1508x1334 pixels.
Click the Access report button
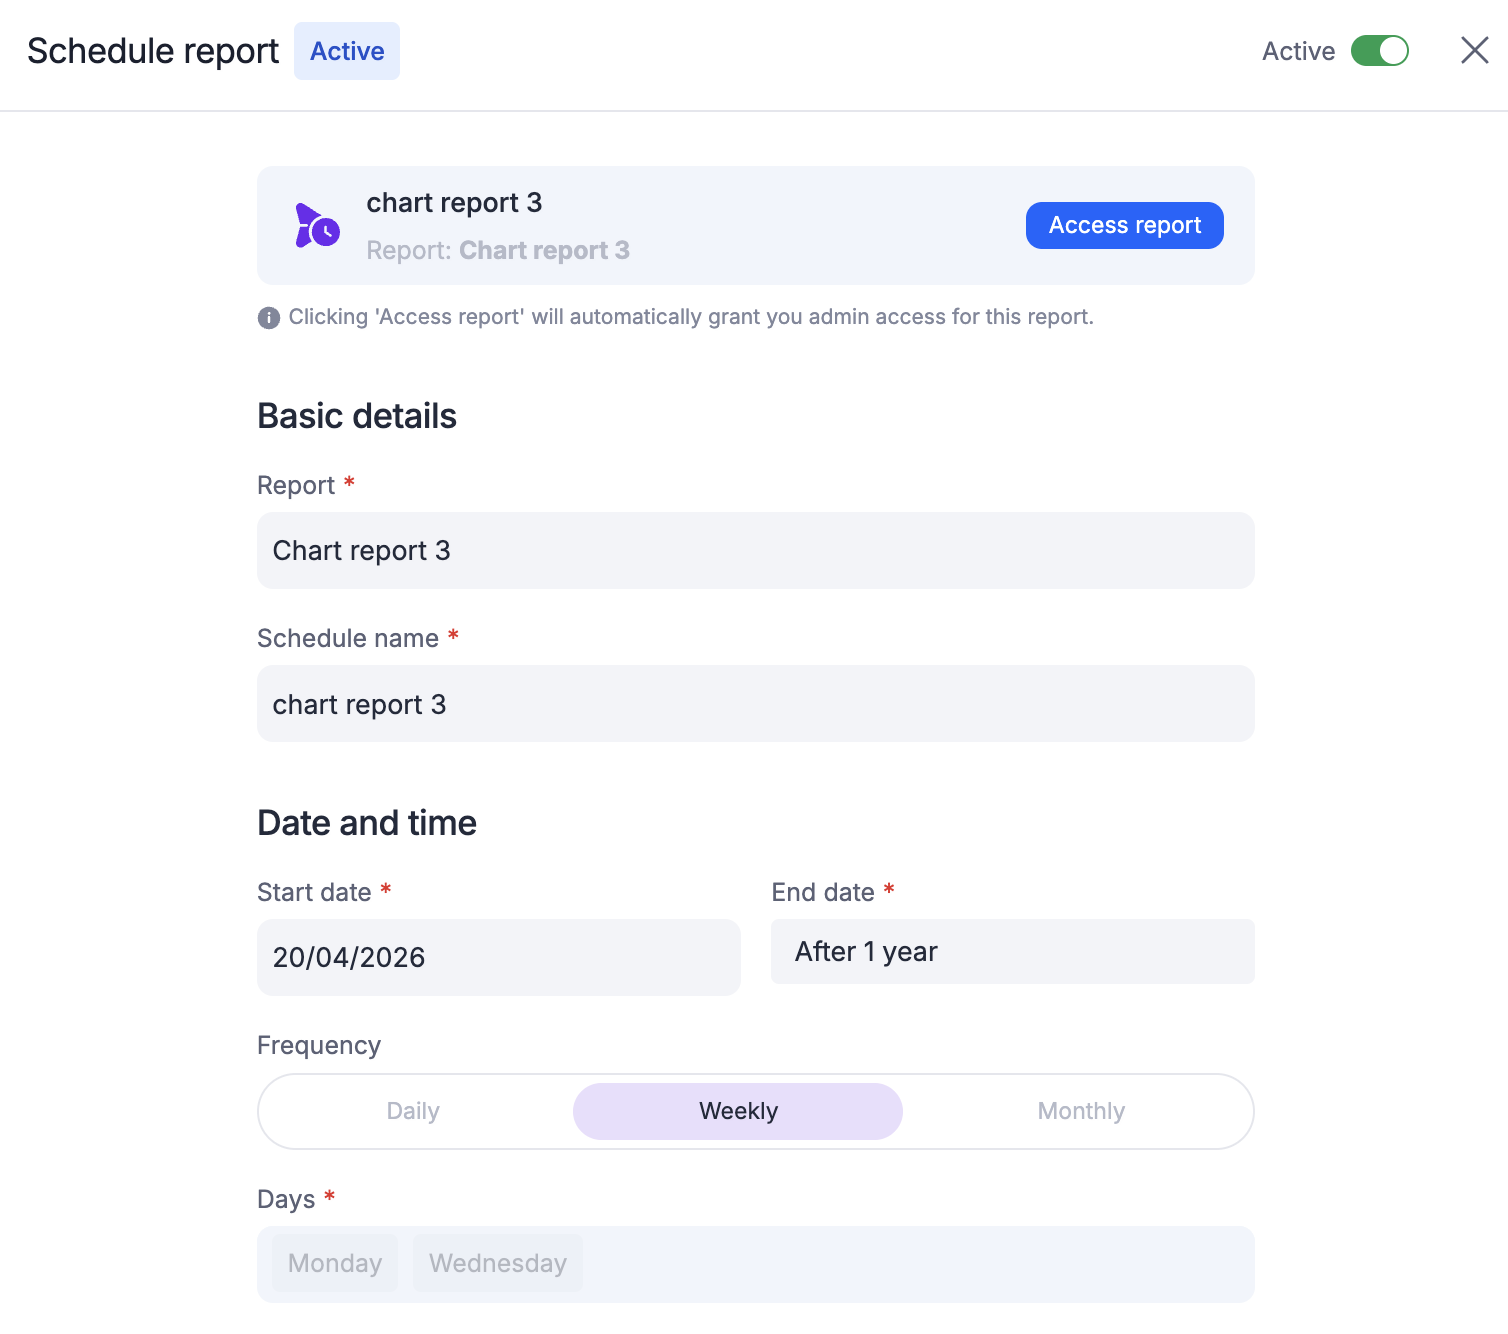(1124, 226)
